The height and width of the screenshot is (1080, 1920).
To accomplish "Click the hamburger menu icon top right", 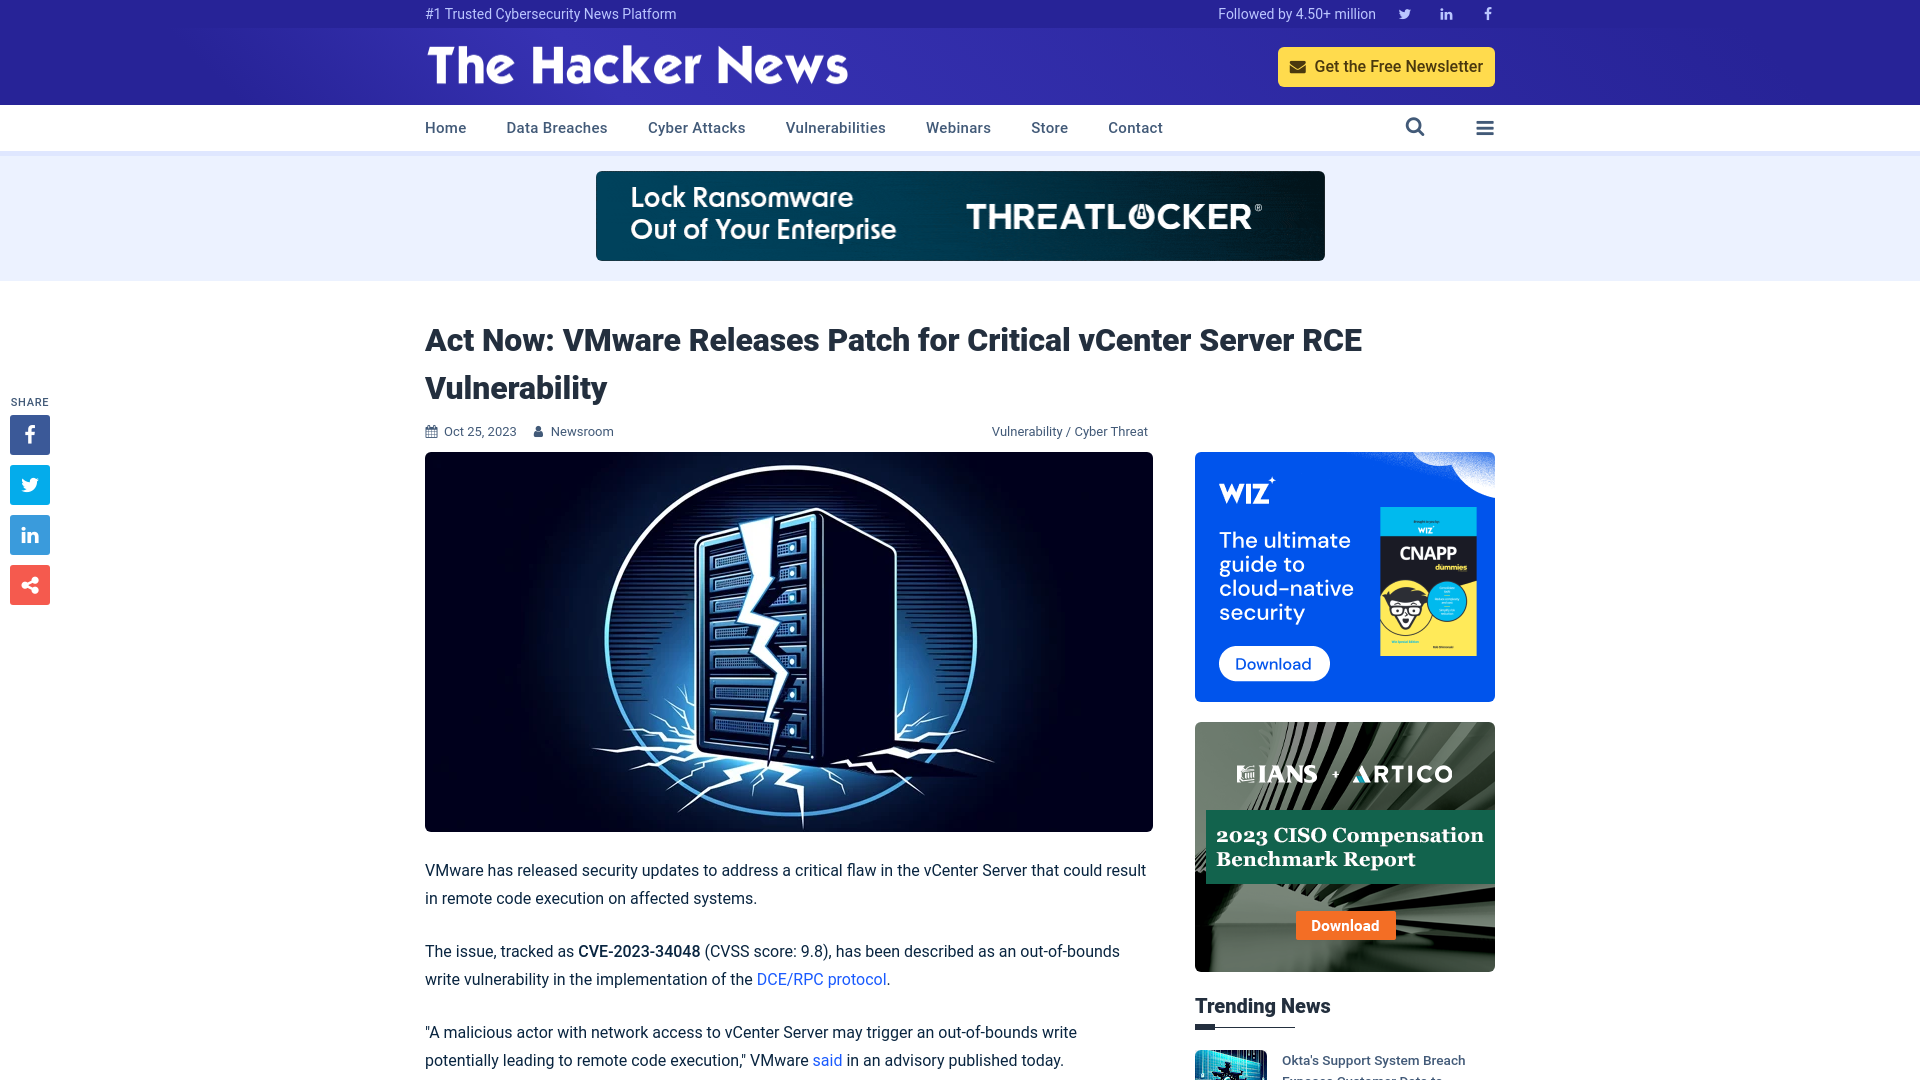I will [x=1485, y=127].
